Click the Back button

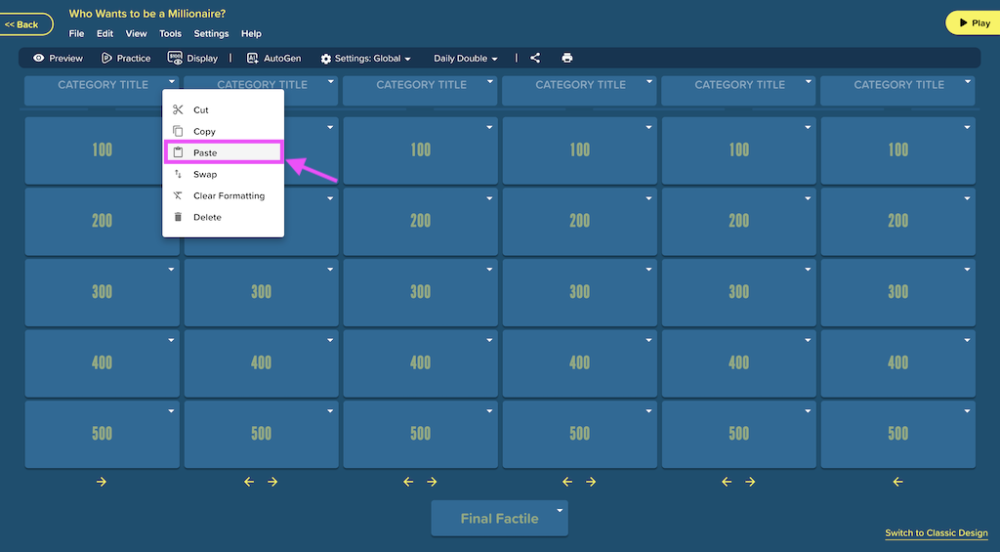click(x=26, y=24)
